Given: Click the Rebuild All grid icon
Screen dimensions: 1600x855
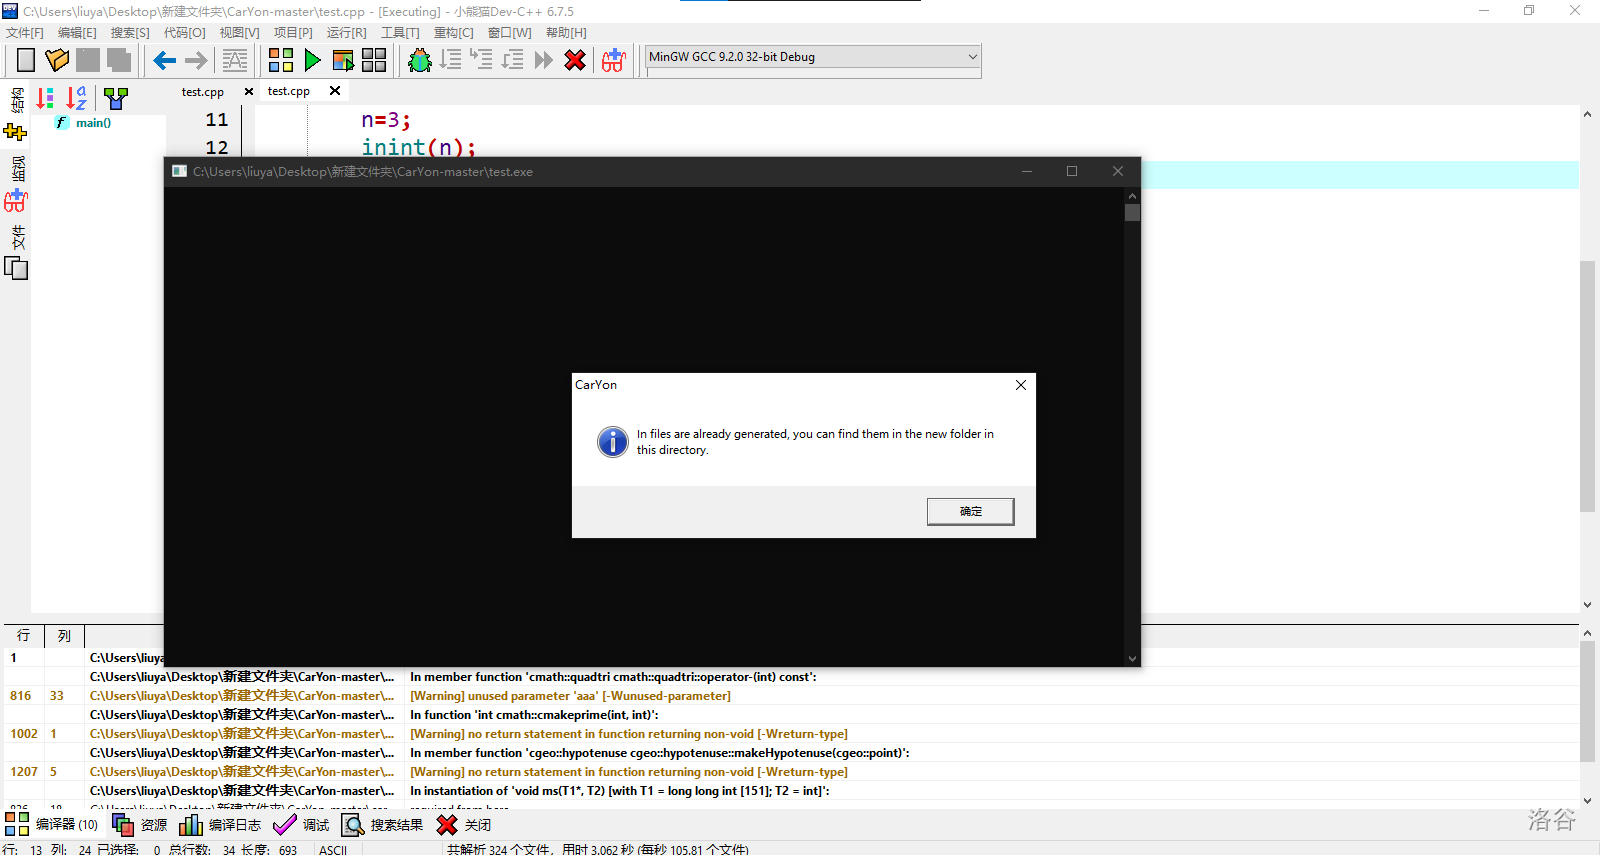Looking at the screenshot, I should pyautogui.click(x=374, y=61).
